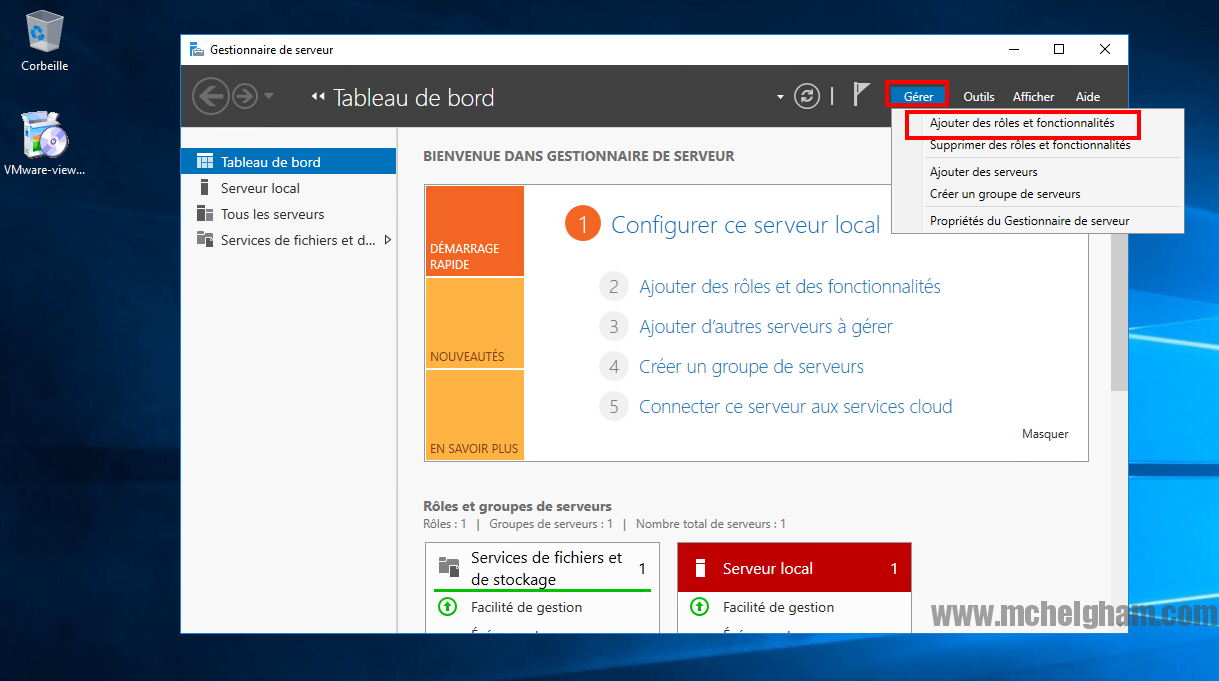Close the Gestionnaire de serveur window

coord(1104,49)
